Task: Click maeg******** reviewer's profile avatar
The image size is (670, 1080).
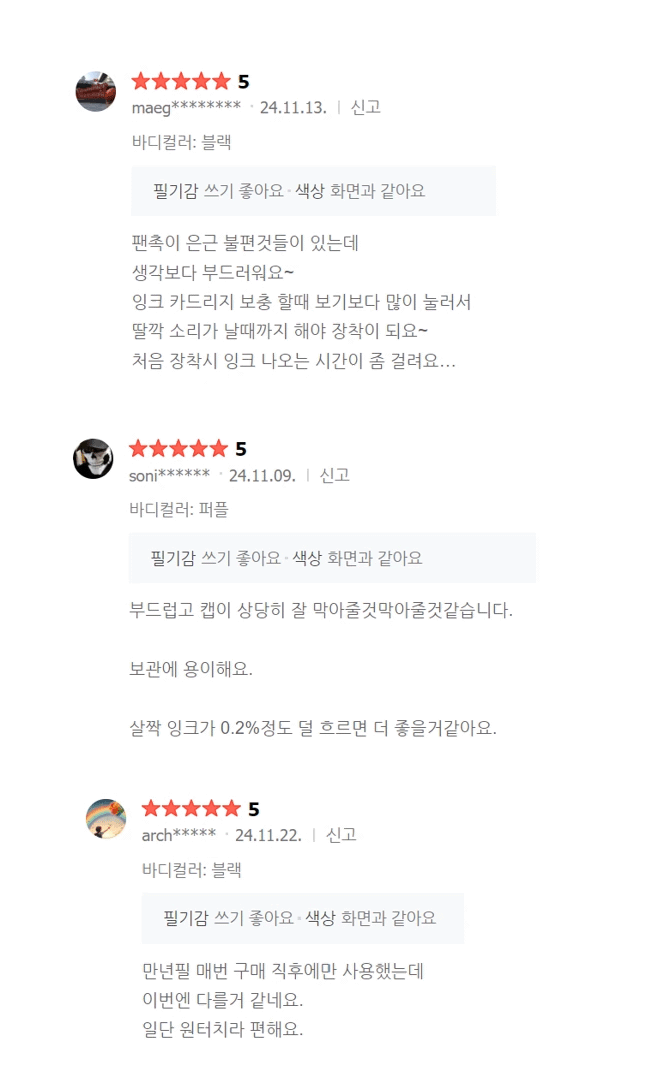Action: pyautogui.click(x=96, y=91)
